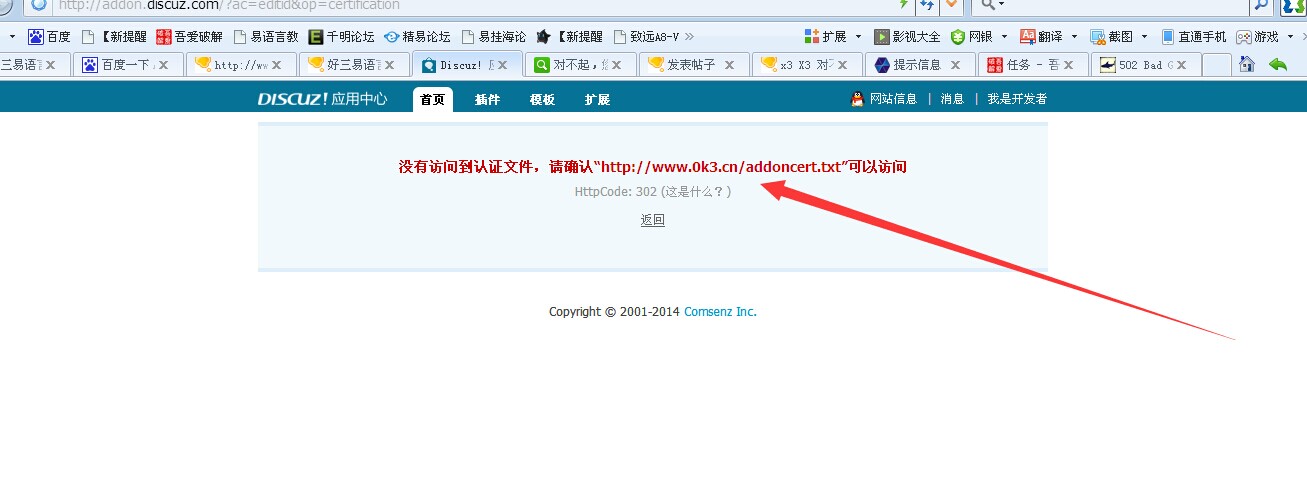Click the 返回 back link

[x=652, y=220]
